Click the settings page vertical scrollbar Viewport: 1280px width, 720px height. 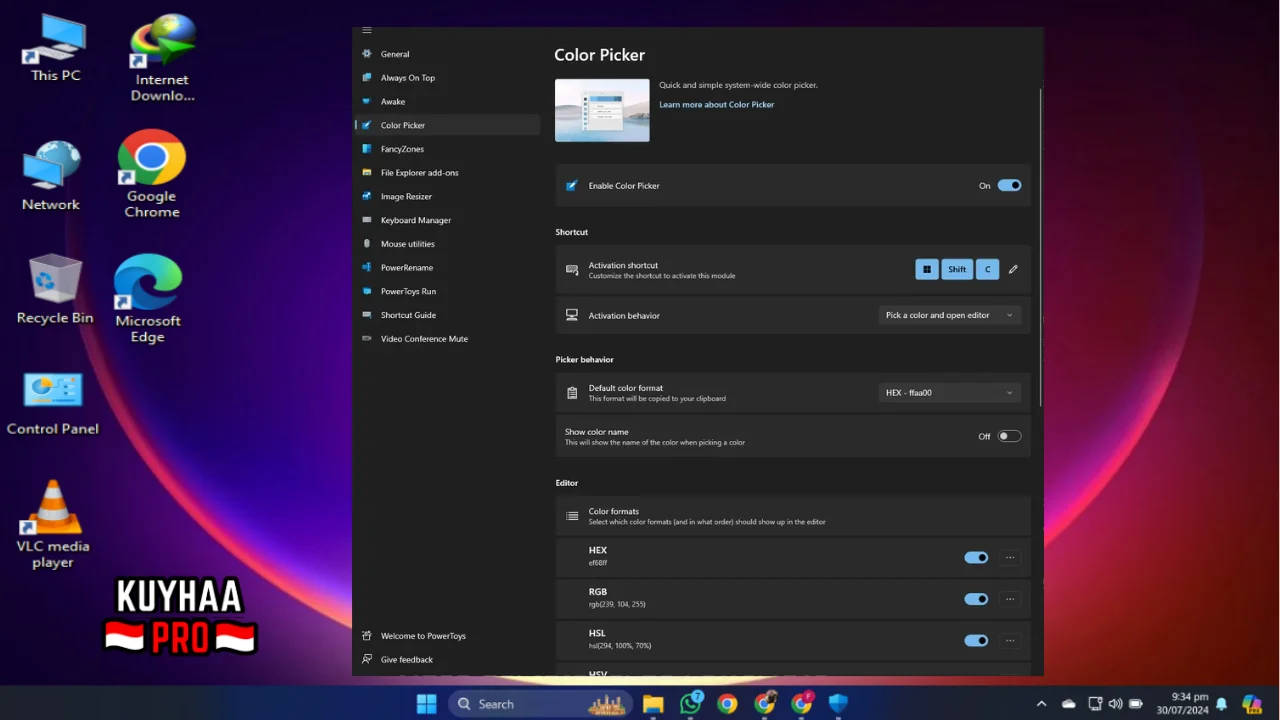click(x=1041, y=246)
